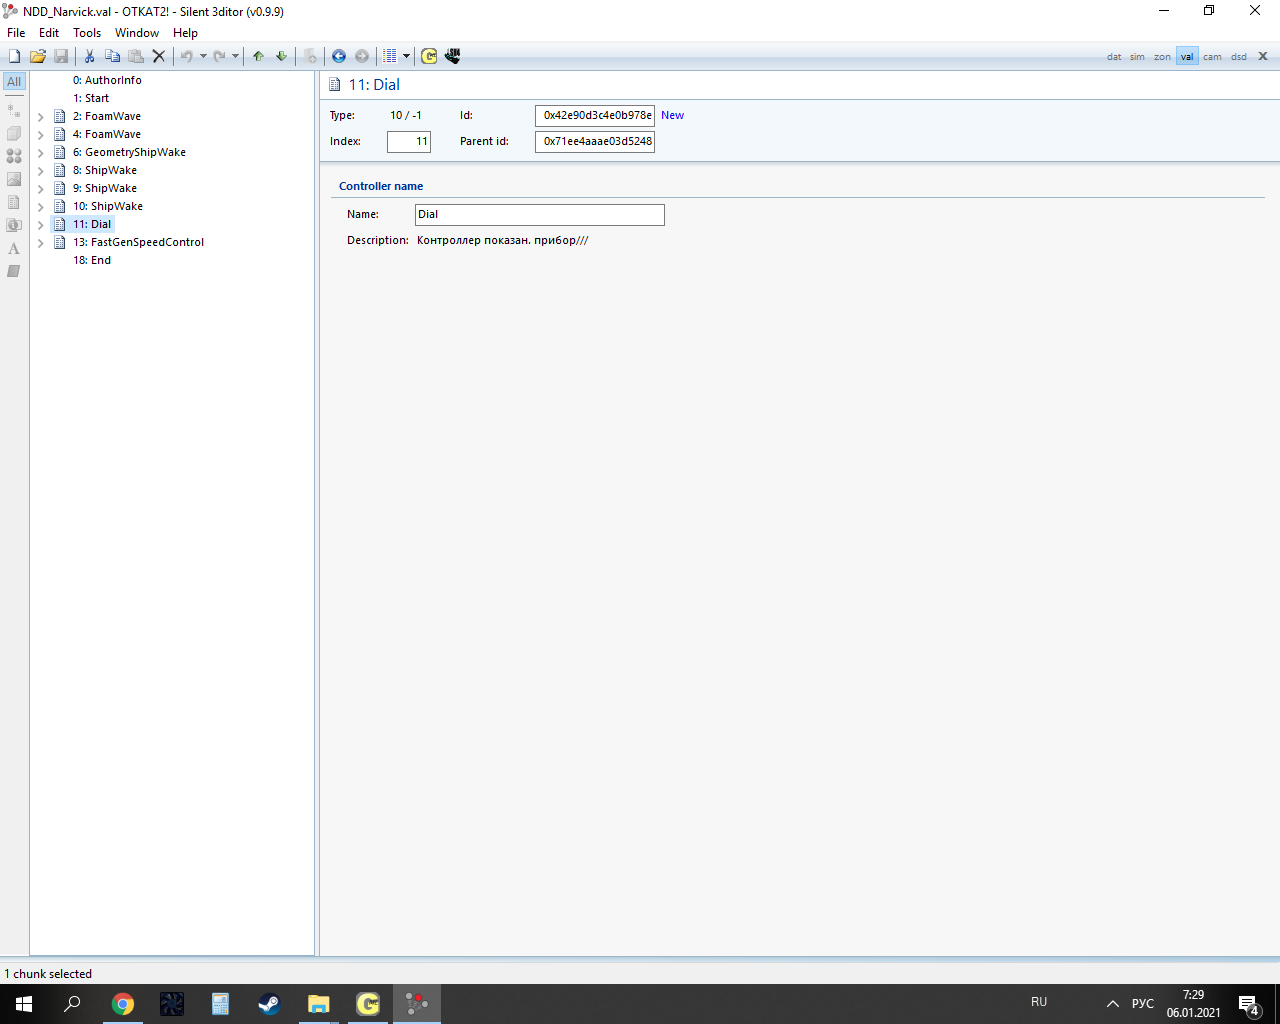Open the columns view dropdown arrow
The image size is (1280, 1024).
tap(406, 56)
